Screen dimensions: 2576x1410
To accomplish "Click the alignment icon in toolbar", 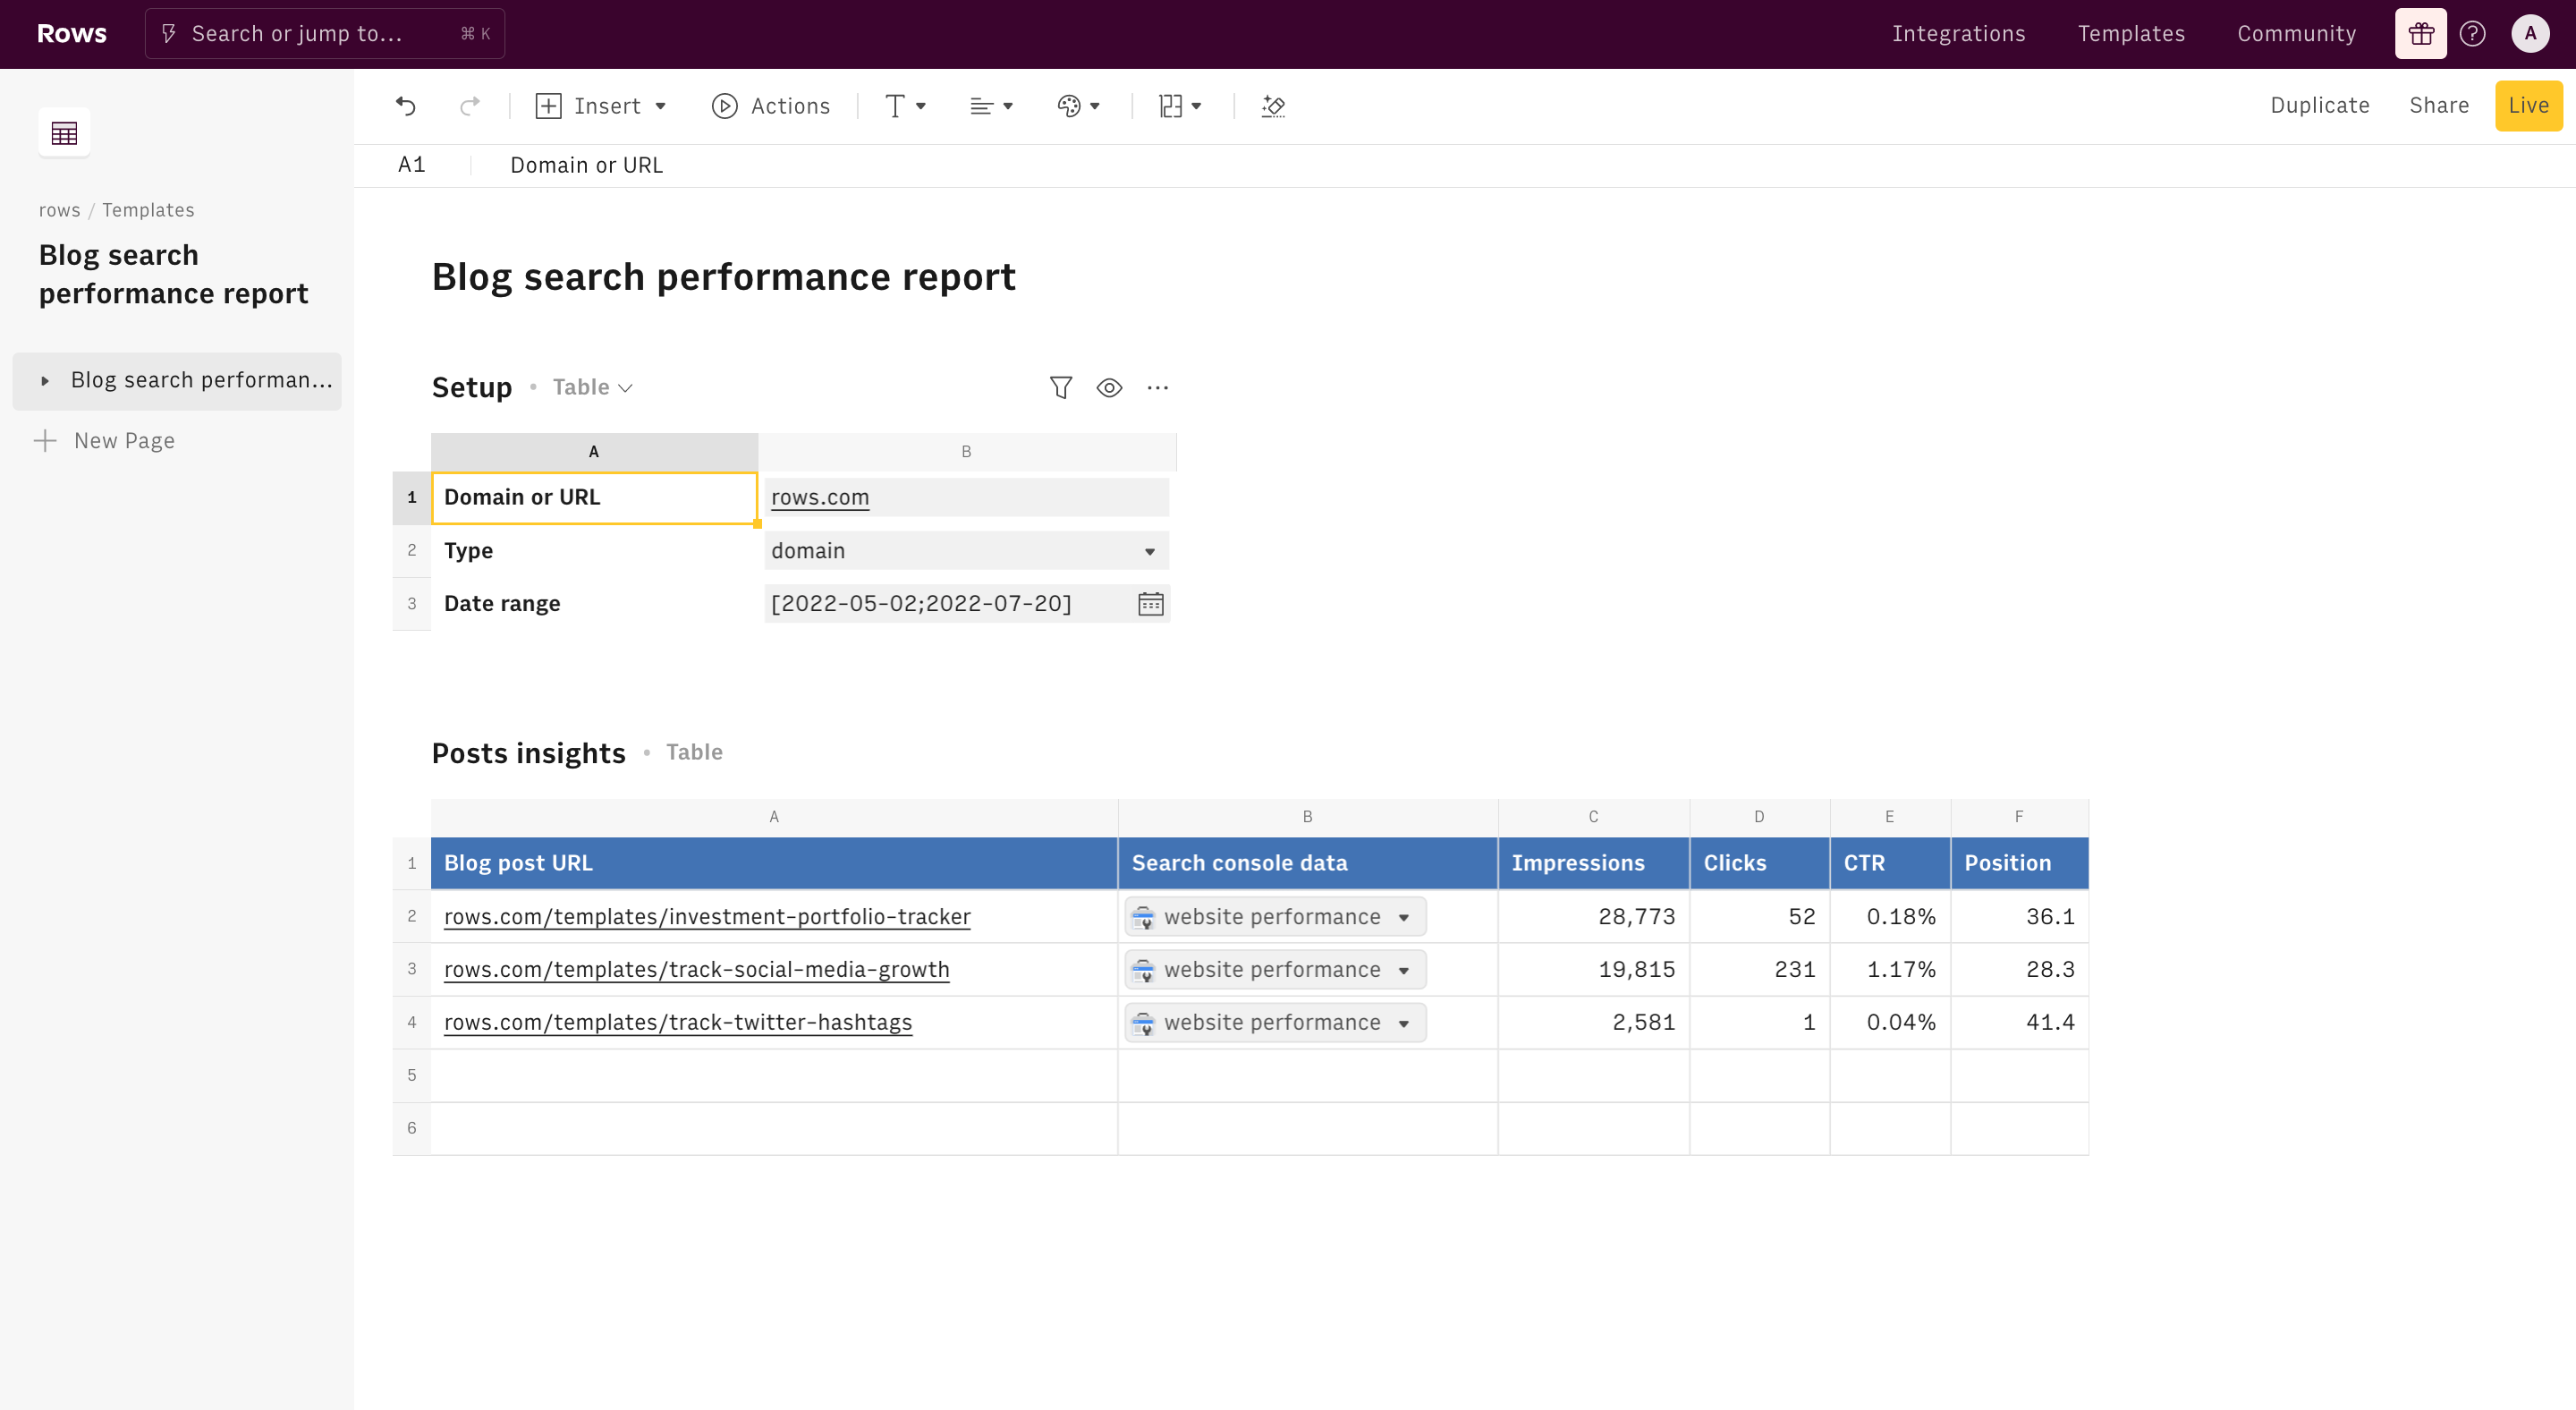I will (991, 106).
